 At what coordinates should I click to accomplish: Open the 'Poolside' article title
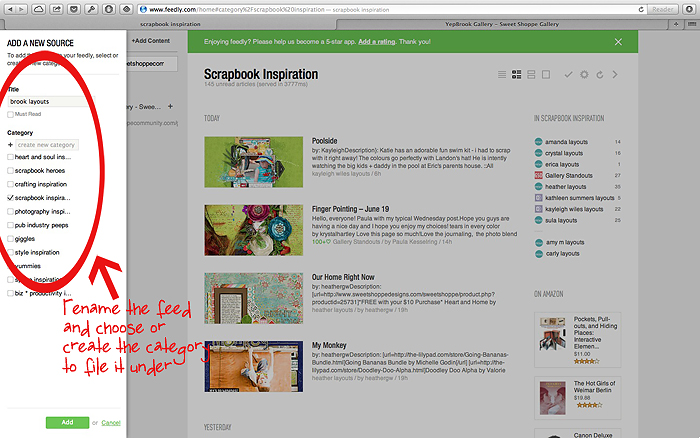tap(325, 141)
